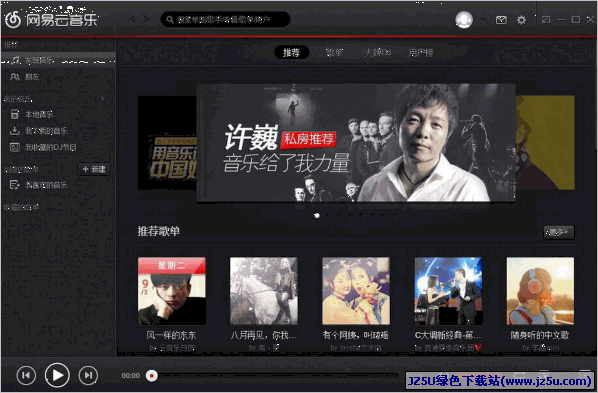Show the previous banner on the left

coord(167,143)
